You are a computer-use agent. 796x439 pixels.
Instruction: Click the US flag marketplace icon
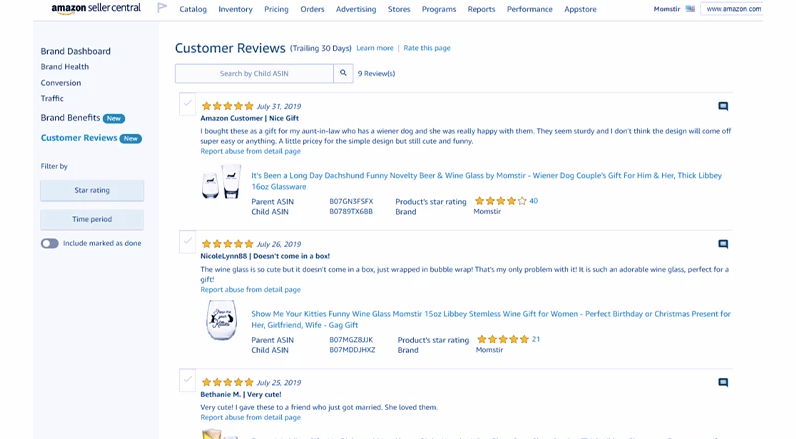[x=690, y=9]
